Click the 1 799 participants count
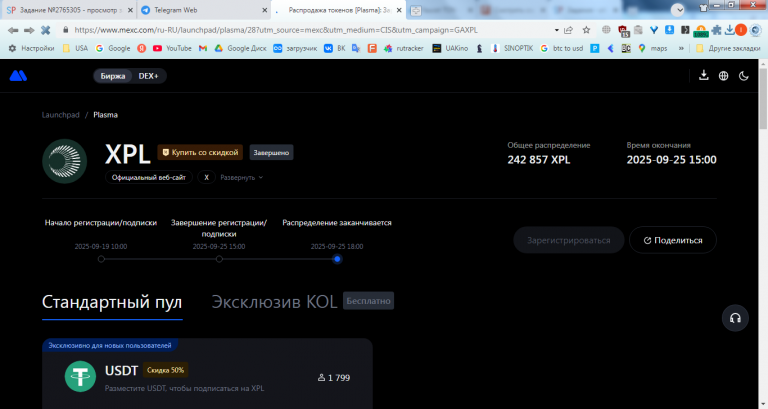The height and width of the screenshot is (409, 768). tap(334, 378)
